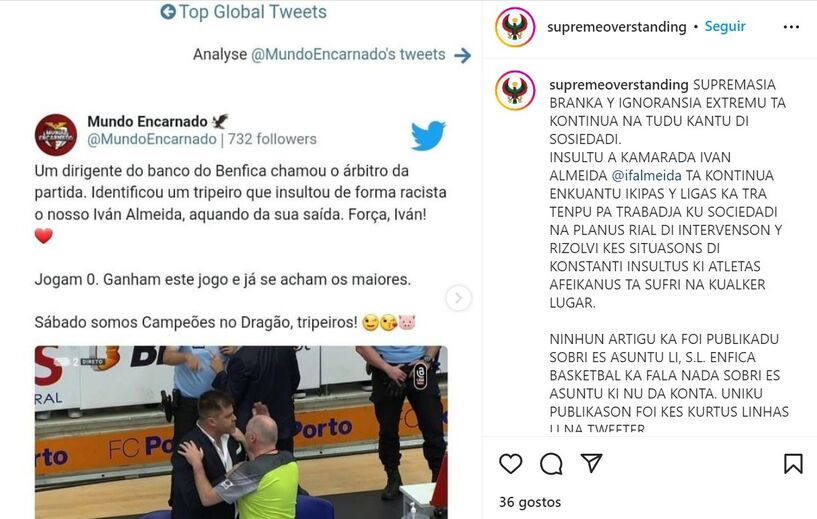The width and height of the screenshot is (817, 519).
Task: Go to the next carousel image arrow
Action: point(459,298)
